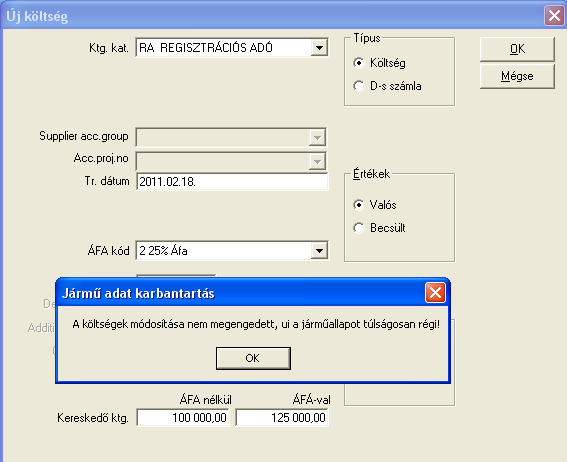Open the Ktg. kat. dropdown arrow
567x462 pixels.
pos(319,48)
